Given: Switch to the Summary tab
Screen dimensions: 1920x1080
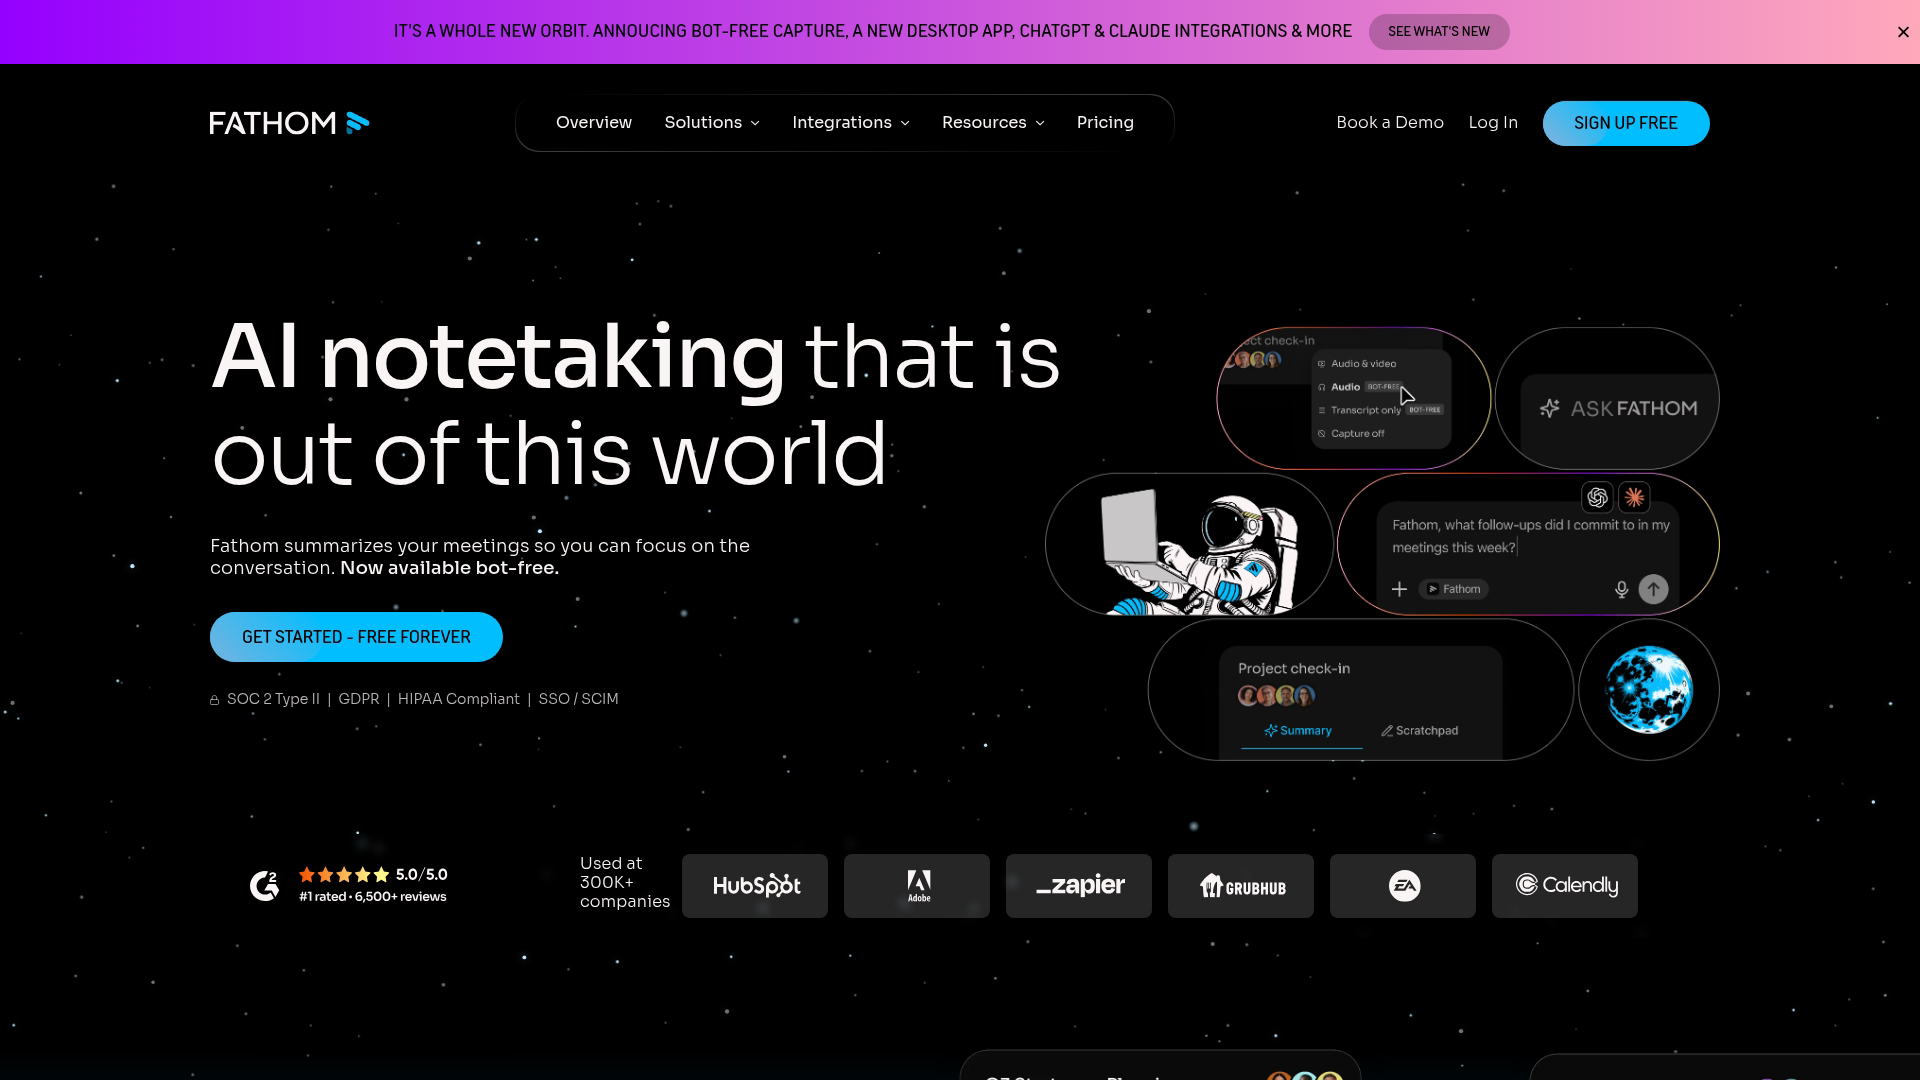Looking at the screenshot, I should [x=1298, y=731].
